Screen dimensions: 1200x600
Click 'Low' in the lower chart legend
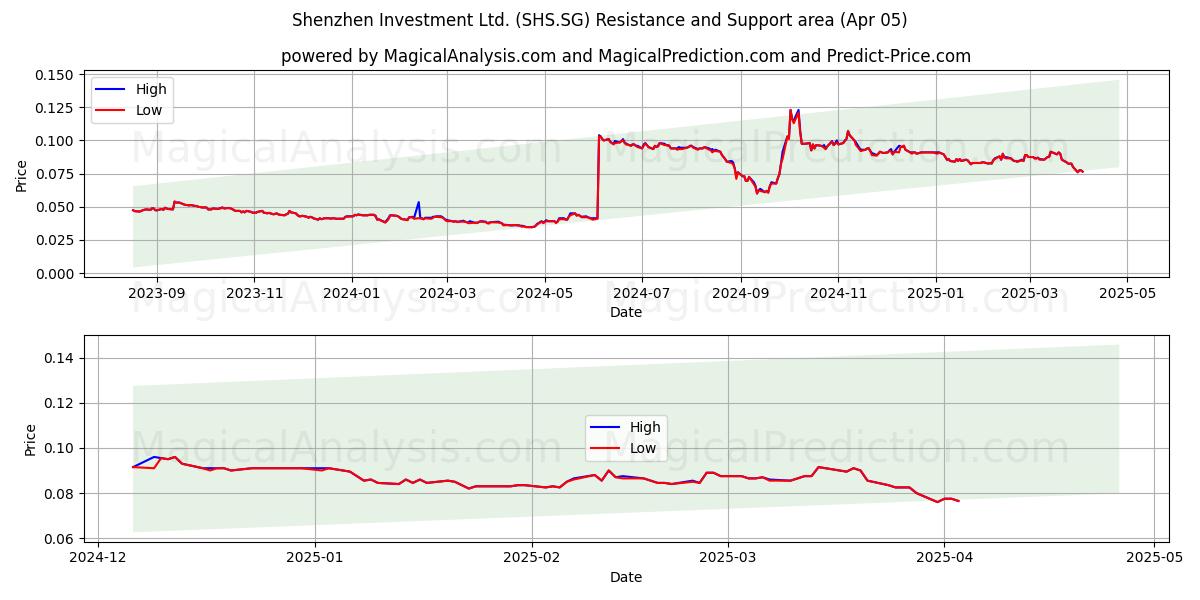[643, 448]
